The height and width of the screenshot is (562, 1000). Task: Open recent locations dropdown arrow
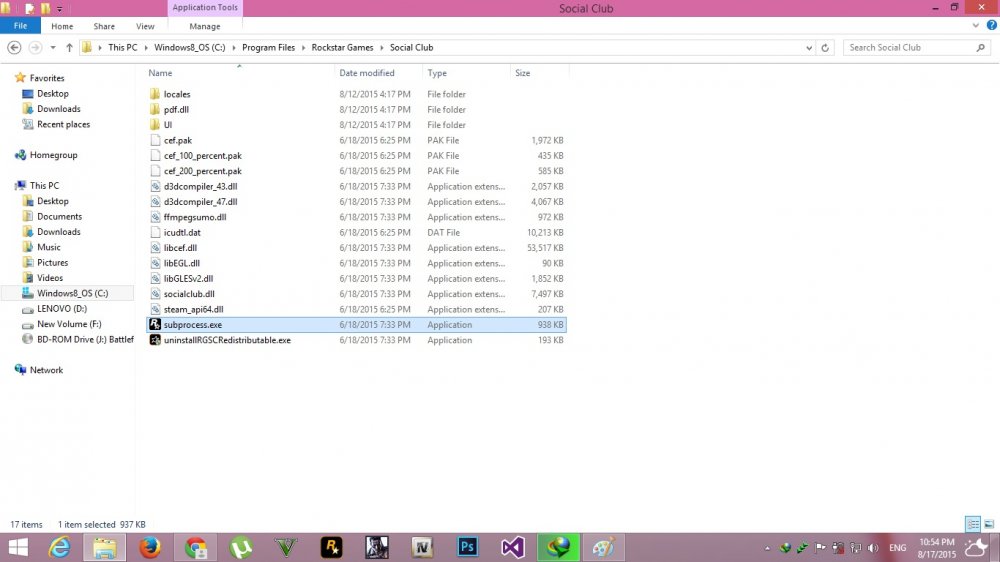point(53,47)
